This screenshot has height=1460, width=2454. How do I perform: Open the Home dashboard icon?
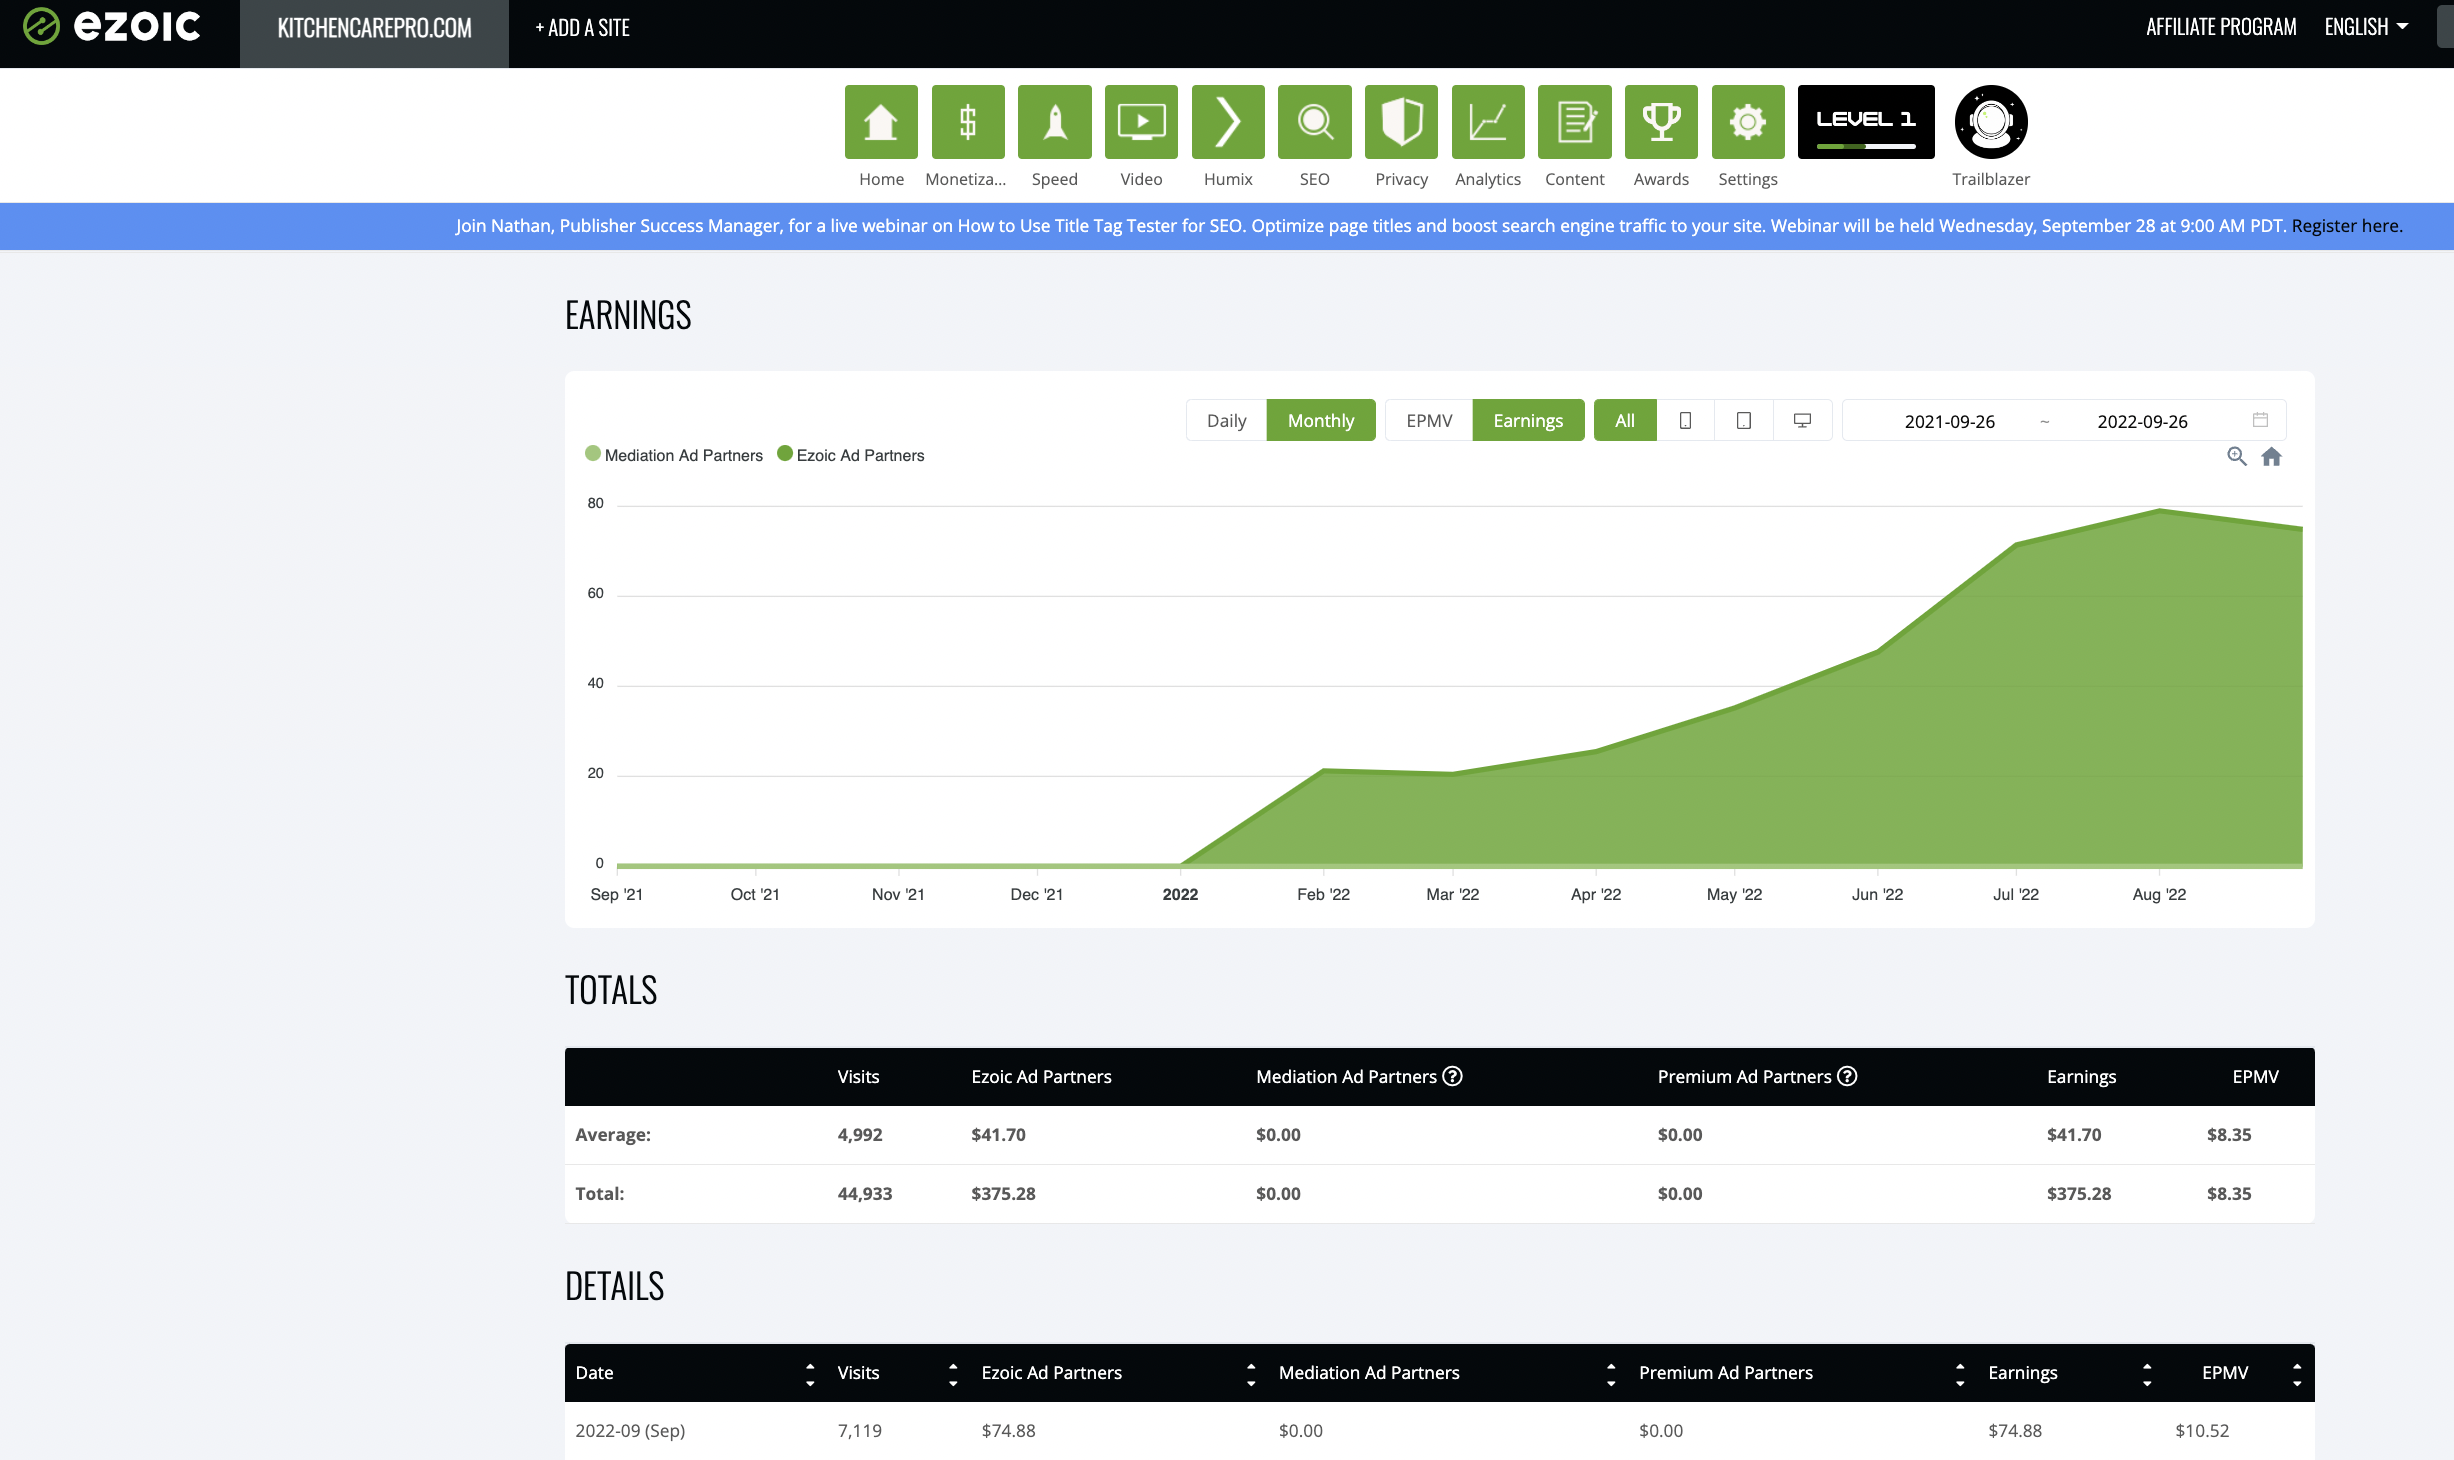tap(881, 122)
